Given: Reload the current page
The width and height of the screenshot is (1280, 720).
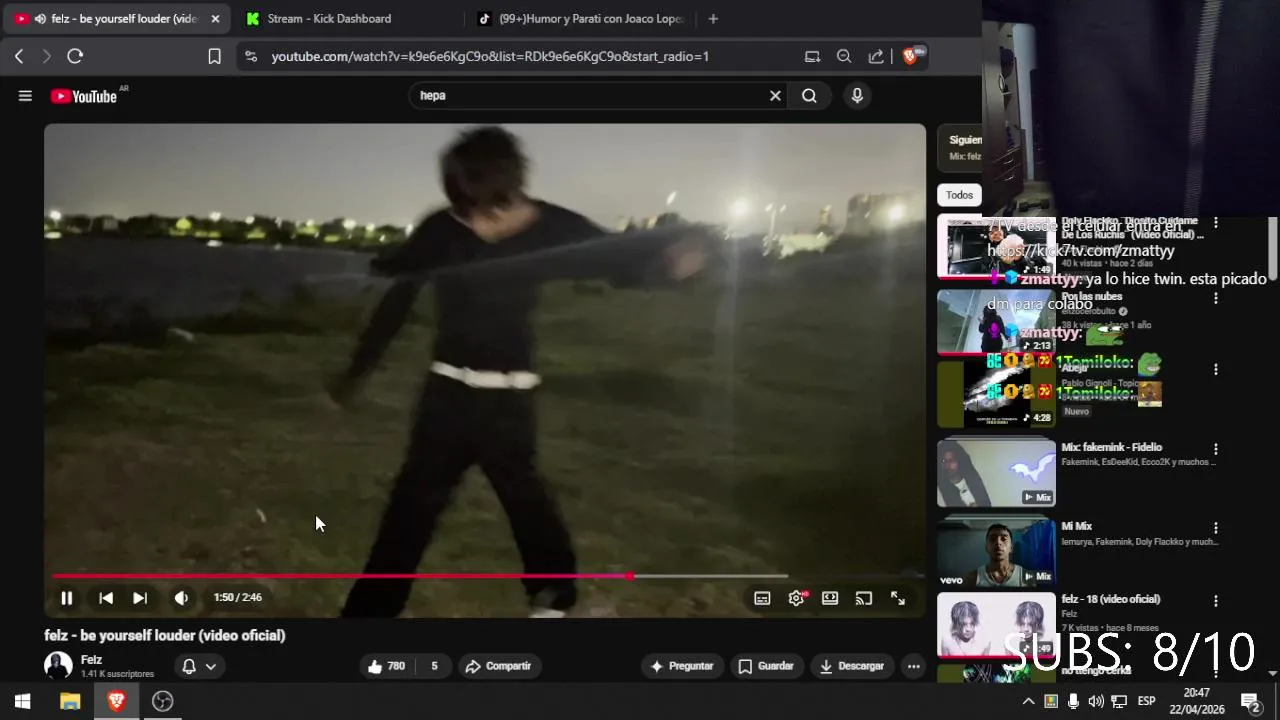Looking at the screenshot, I should coord(75,57).
